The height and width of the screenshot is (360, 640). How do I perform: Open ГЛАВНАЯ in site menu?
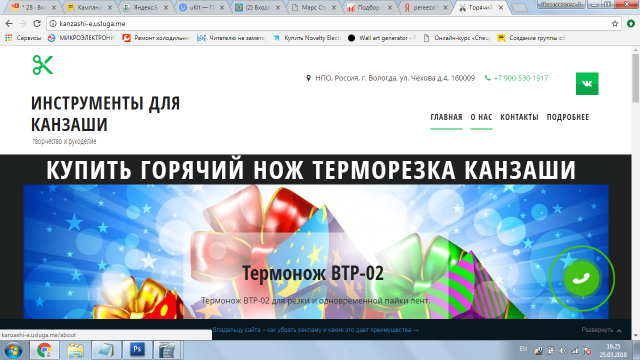point(446,117)
